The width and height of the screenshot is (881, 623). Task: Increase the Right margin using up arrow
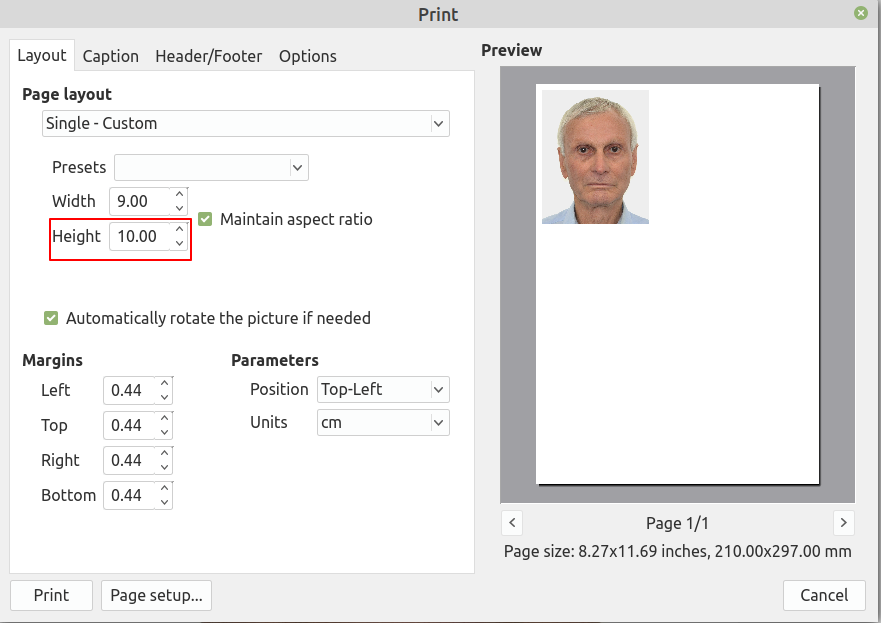tap(165, 453)
